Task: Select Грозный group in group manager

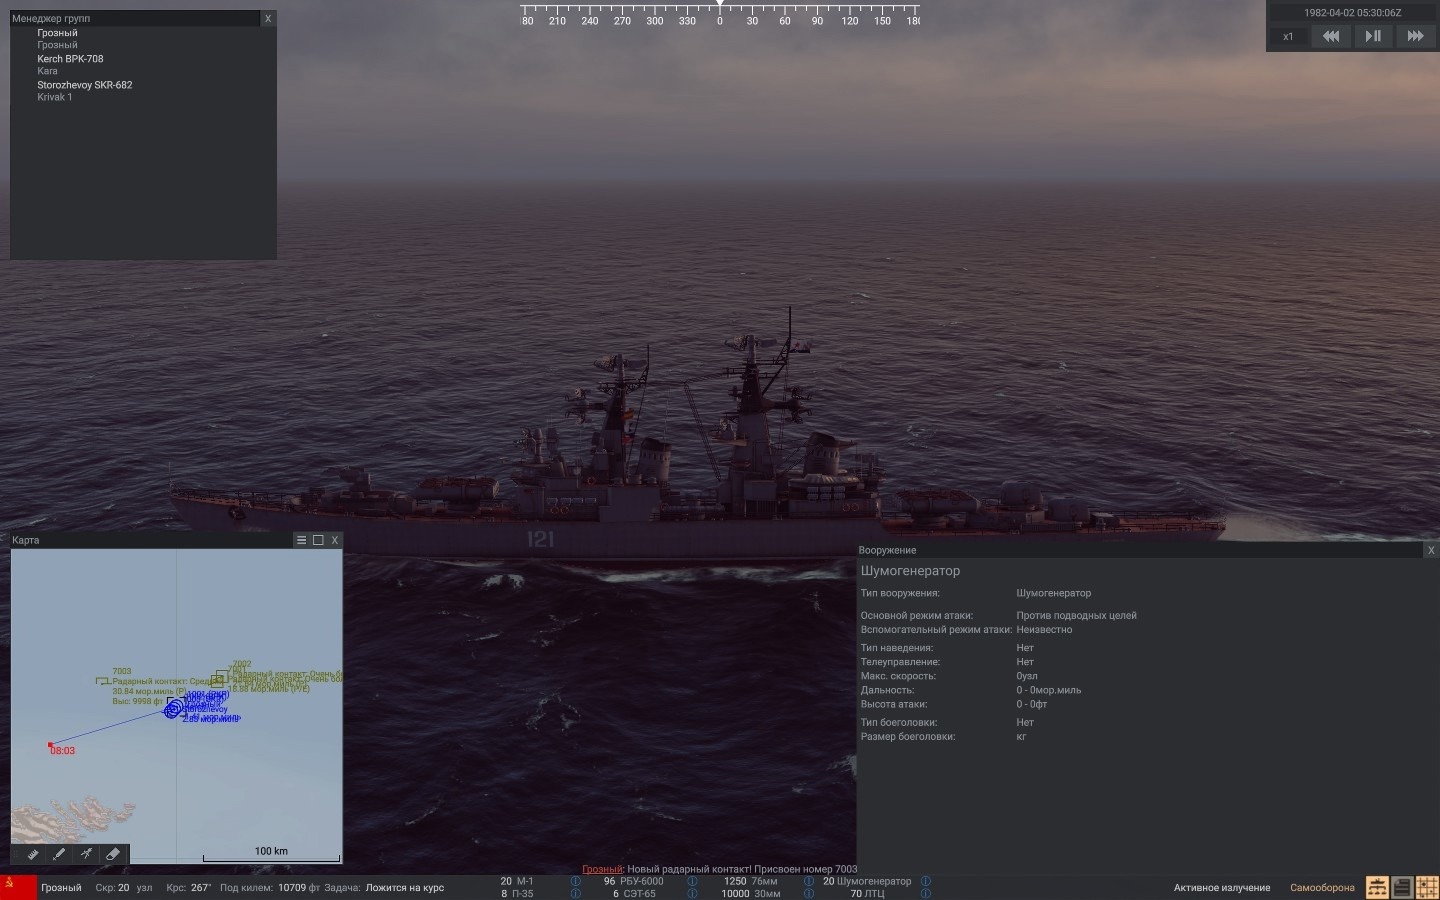Action: 57,33
